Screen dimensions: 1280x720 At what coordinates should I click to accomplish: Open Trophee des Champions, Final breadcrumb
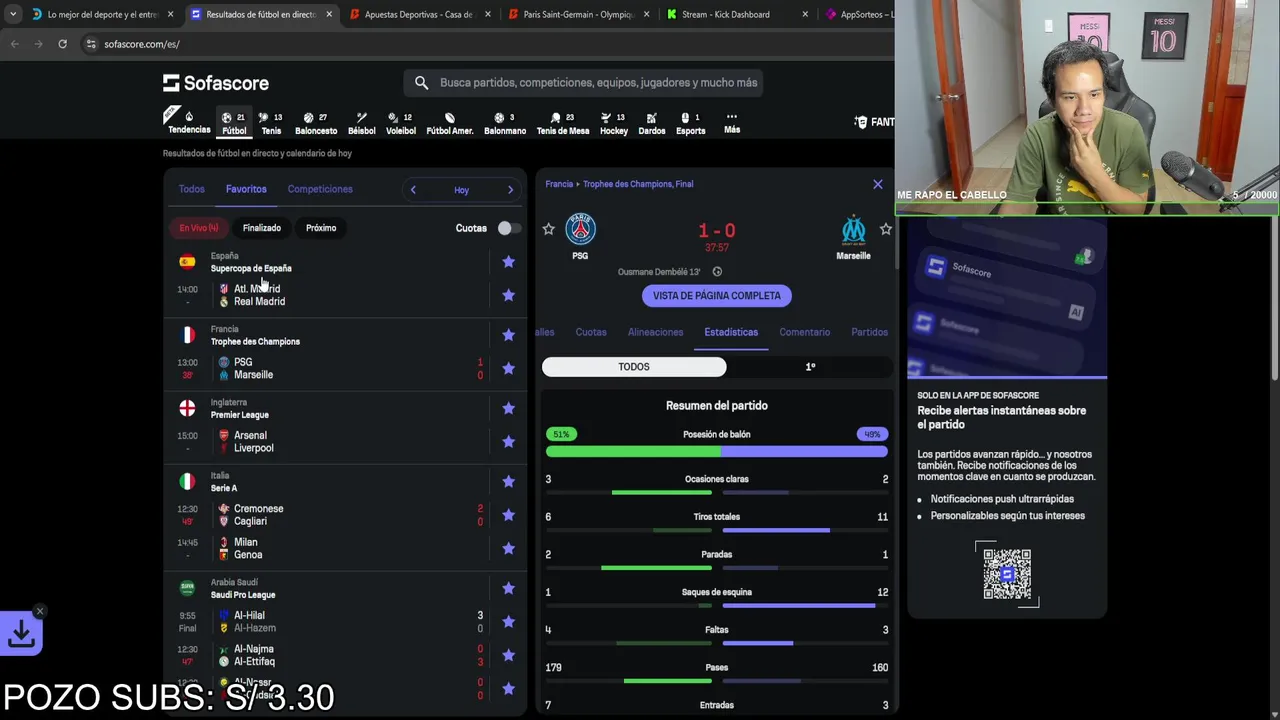(638, 184)
